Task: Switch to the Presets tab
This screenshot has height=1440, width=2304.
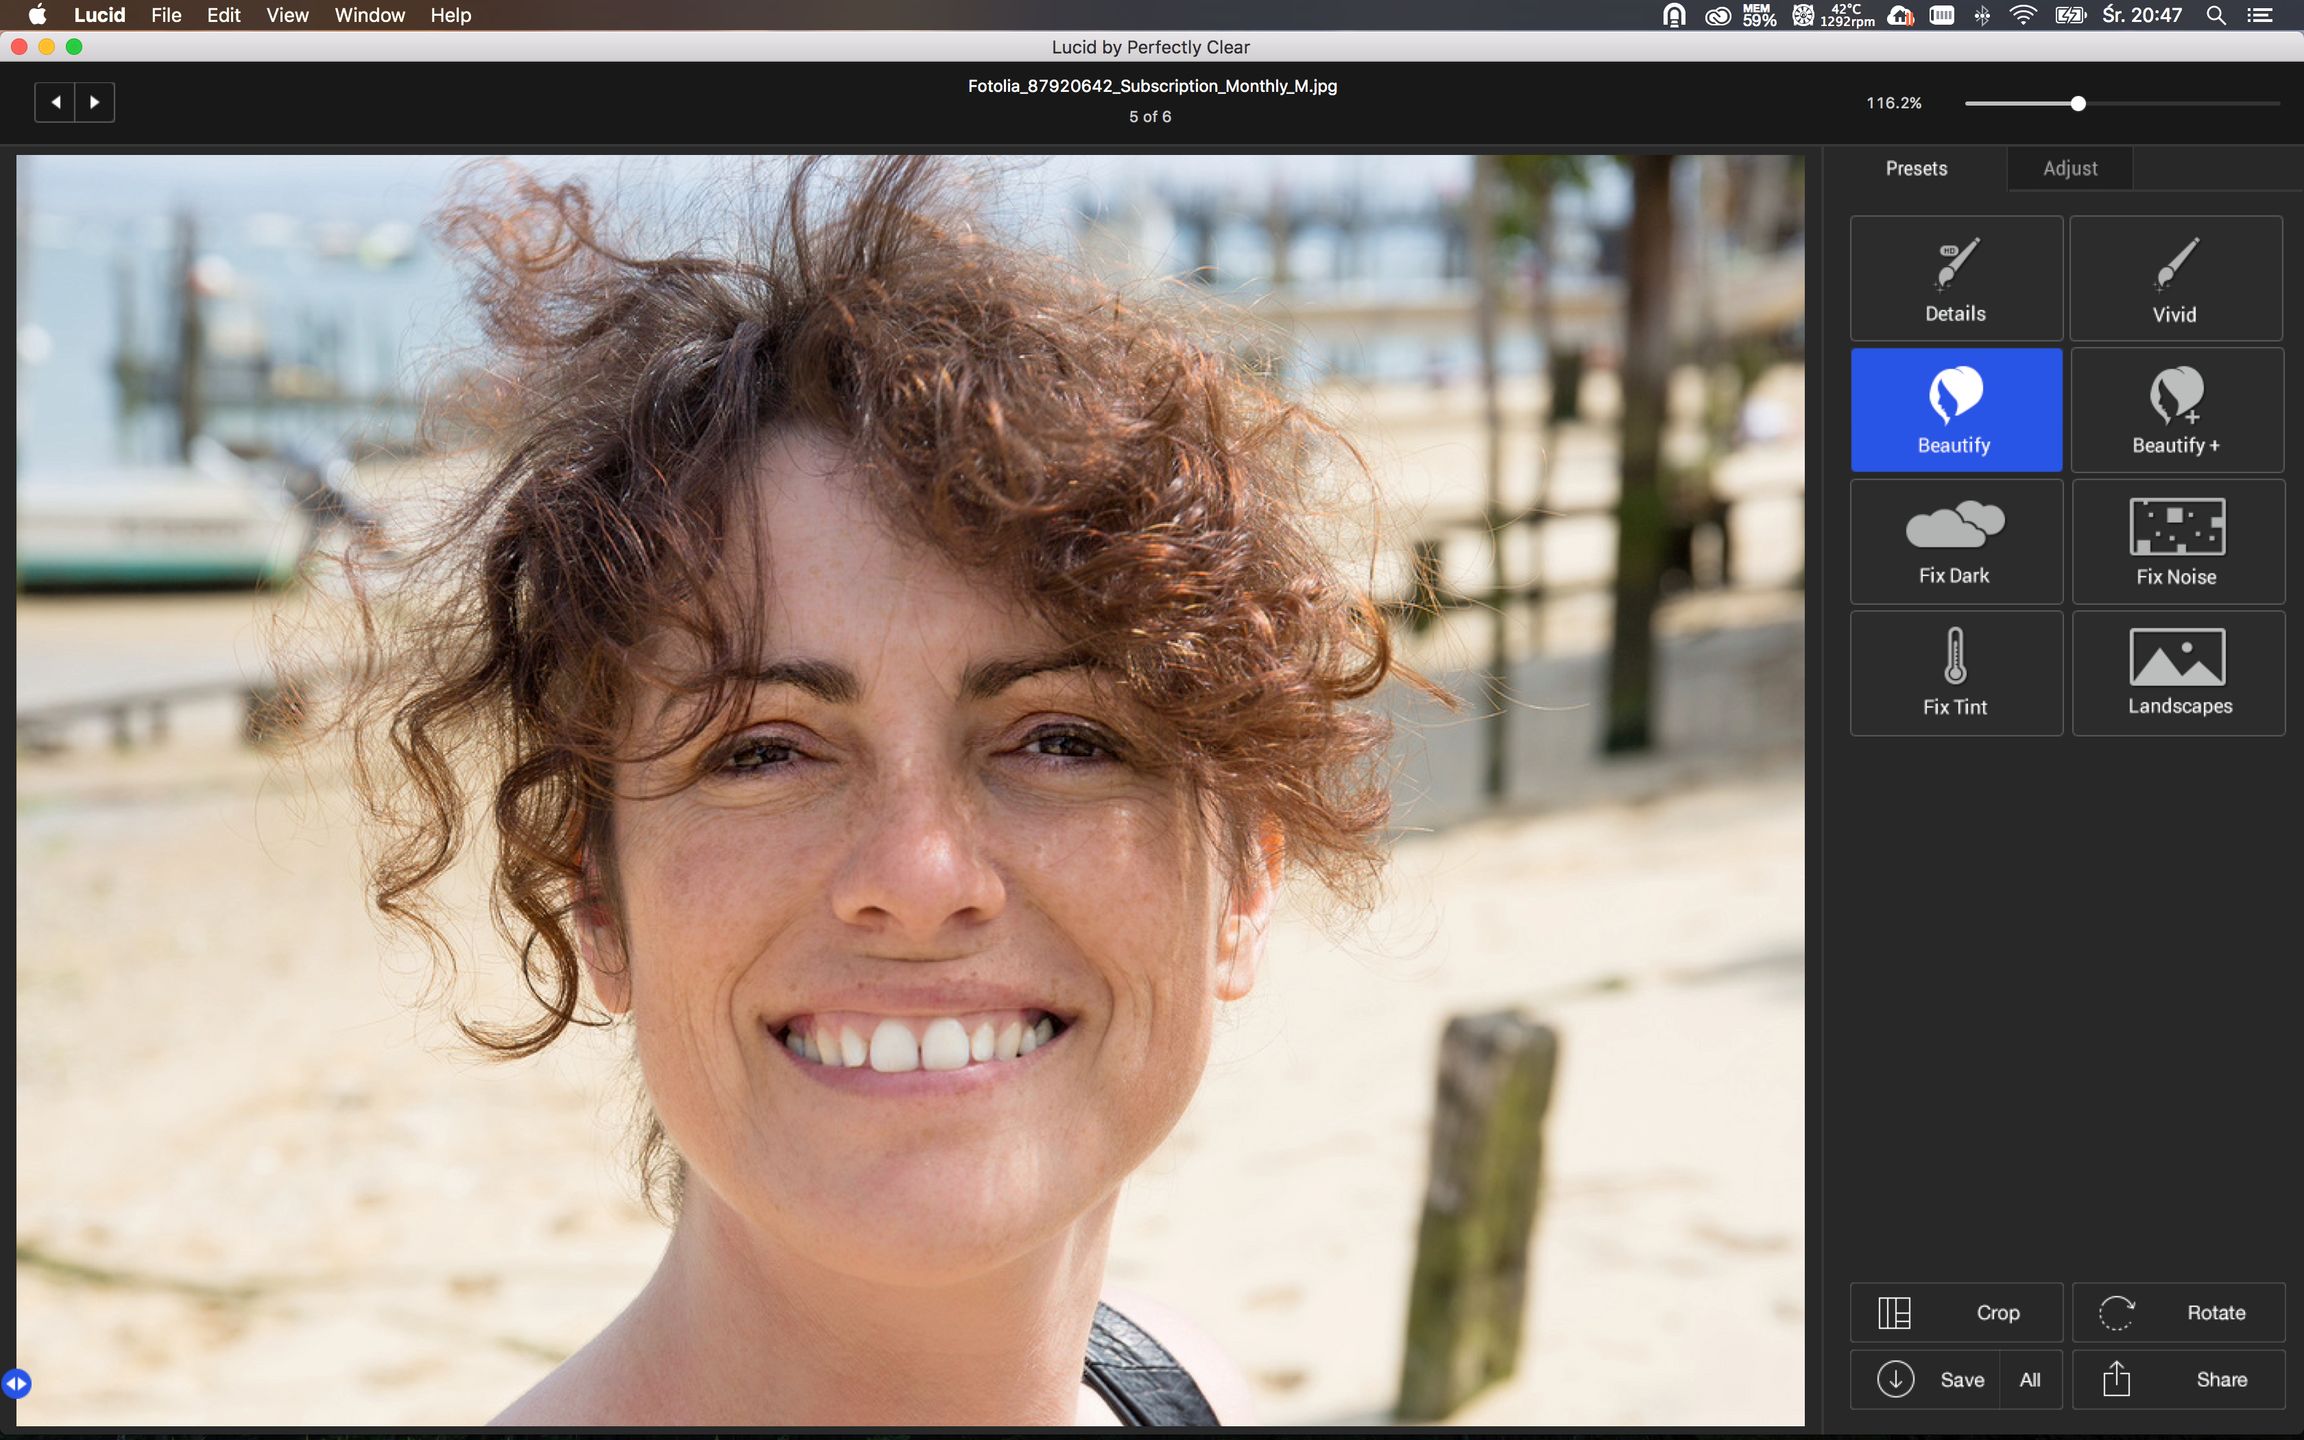Action: 1915,168
